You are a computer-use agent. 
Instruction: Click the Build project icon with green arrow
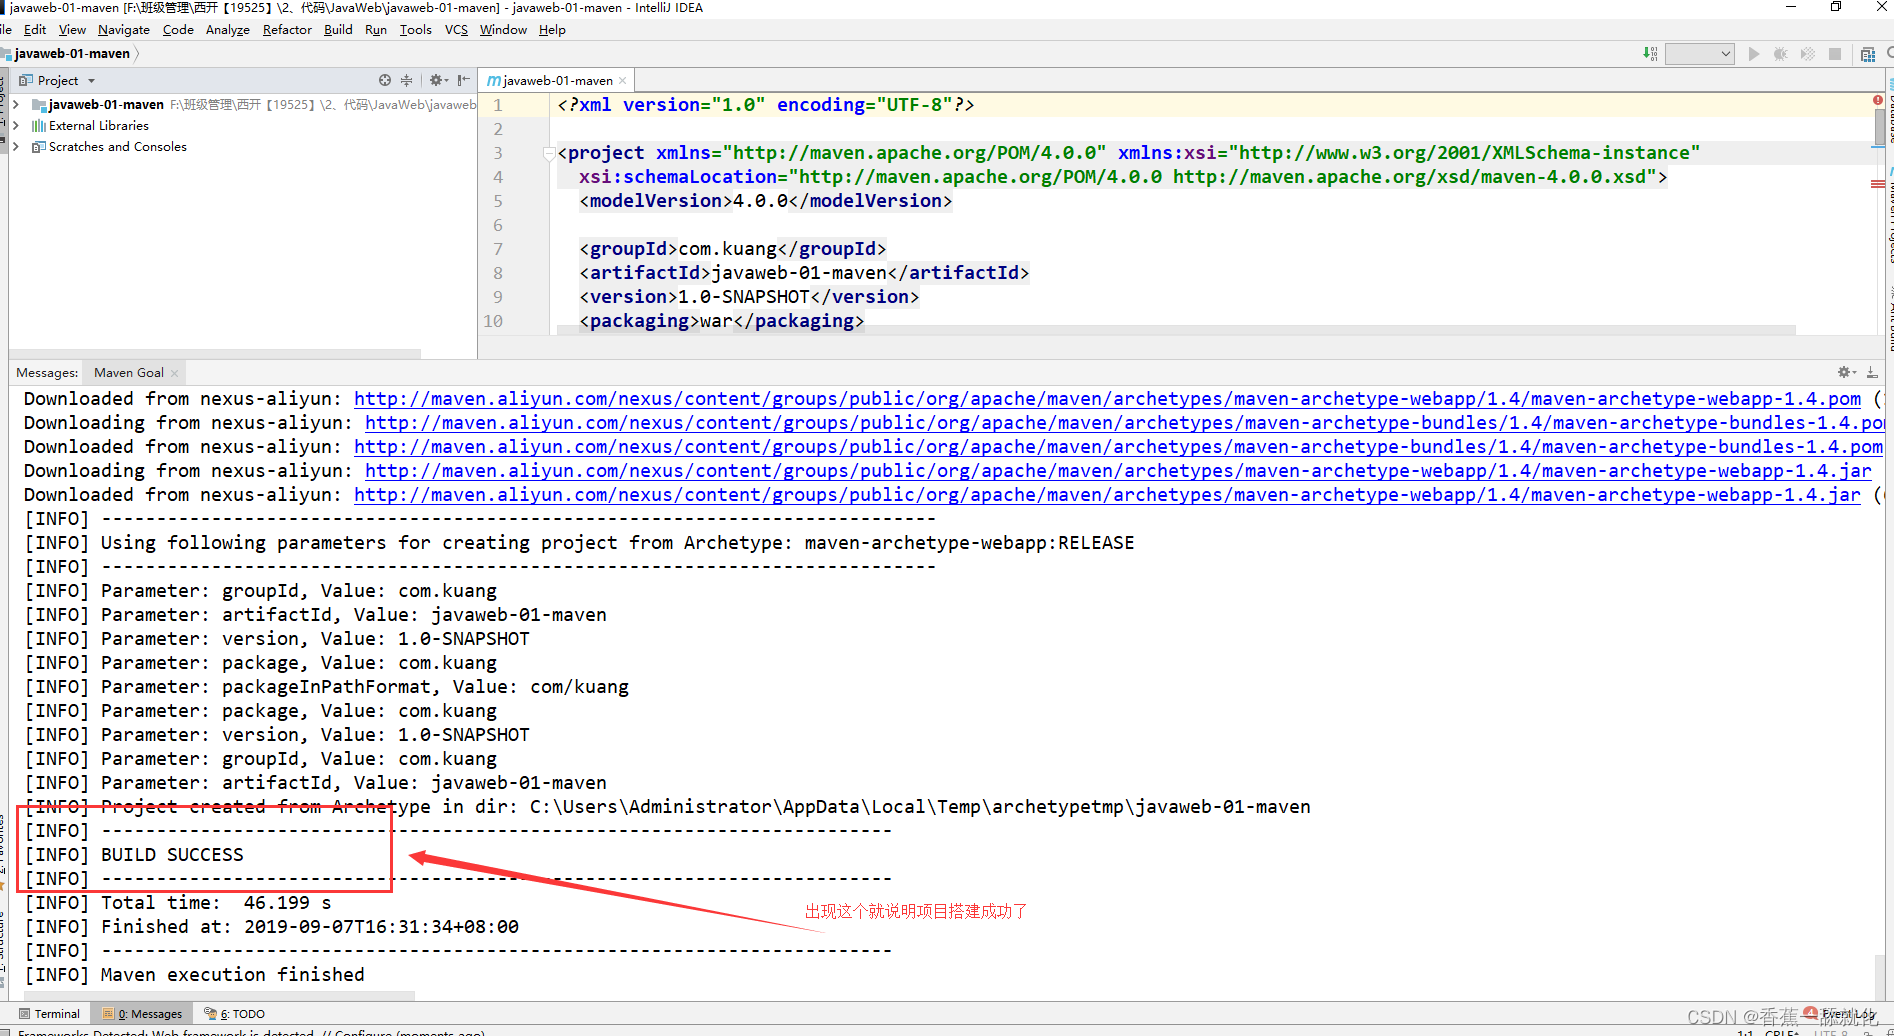[x=1650, y=54]
